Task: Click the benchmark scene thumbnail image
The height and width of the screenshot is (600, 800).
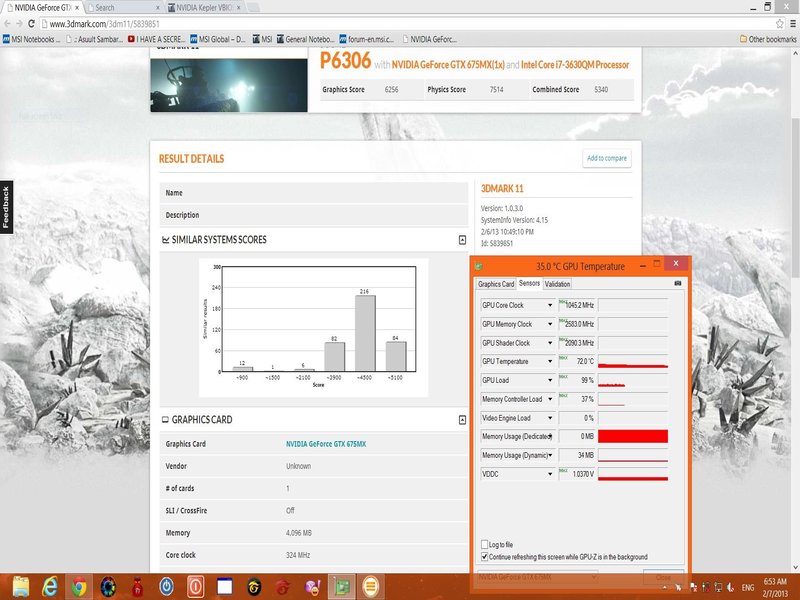Action: (229, 85)
